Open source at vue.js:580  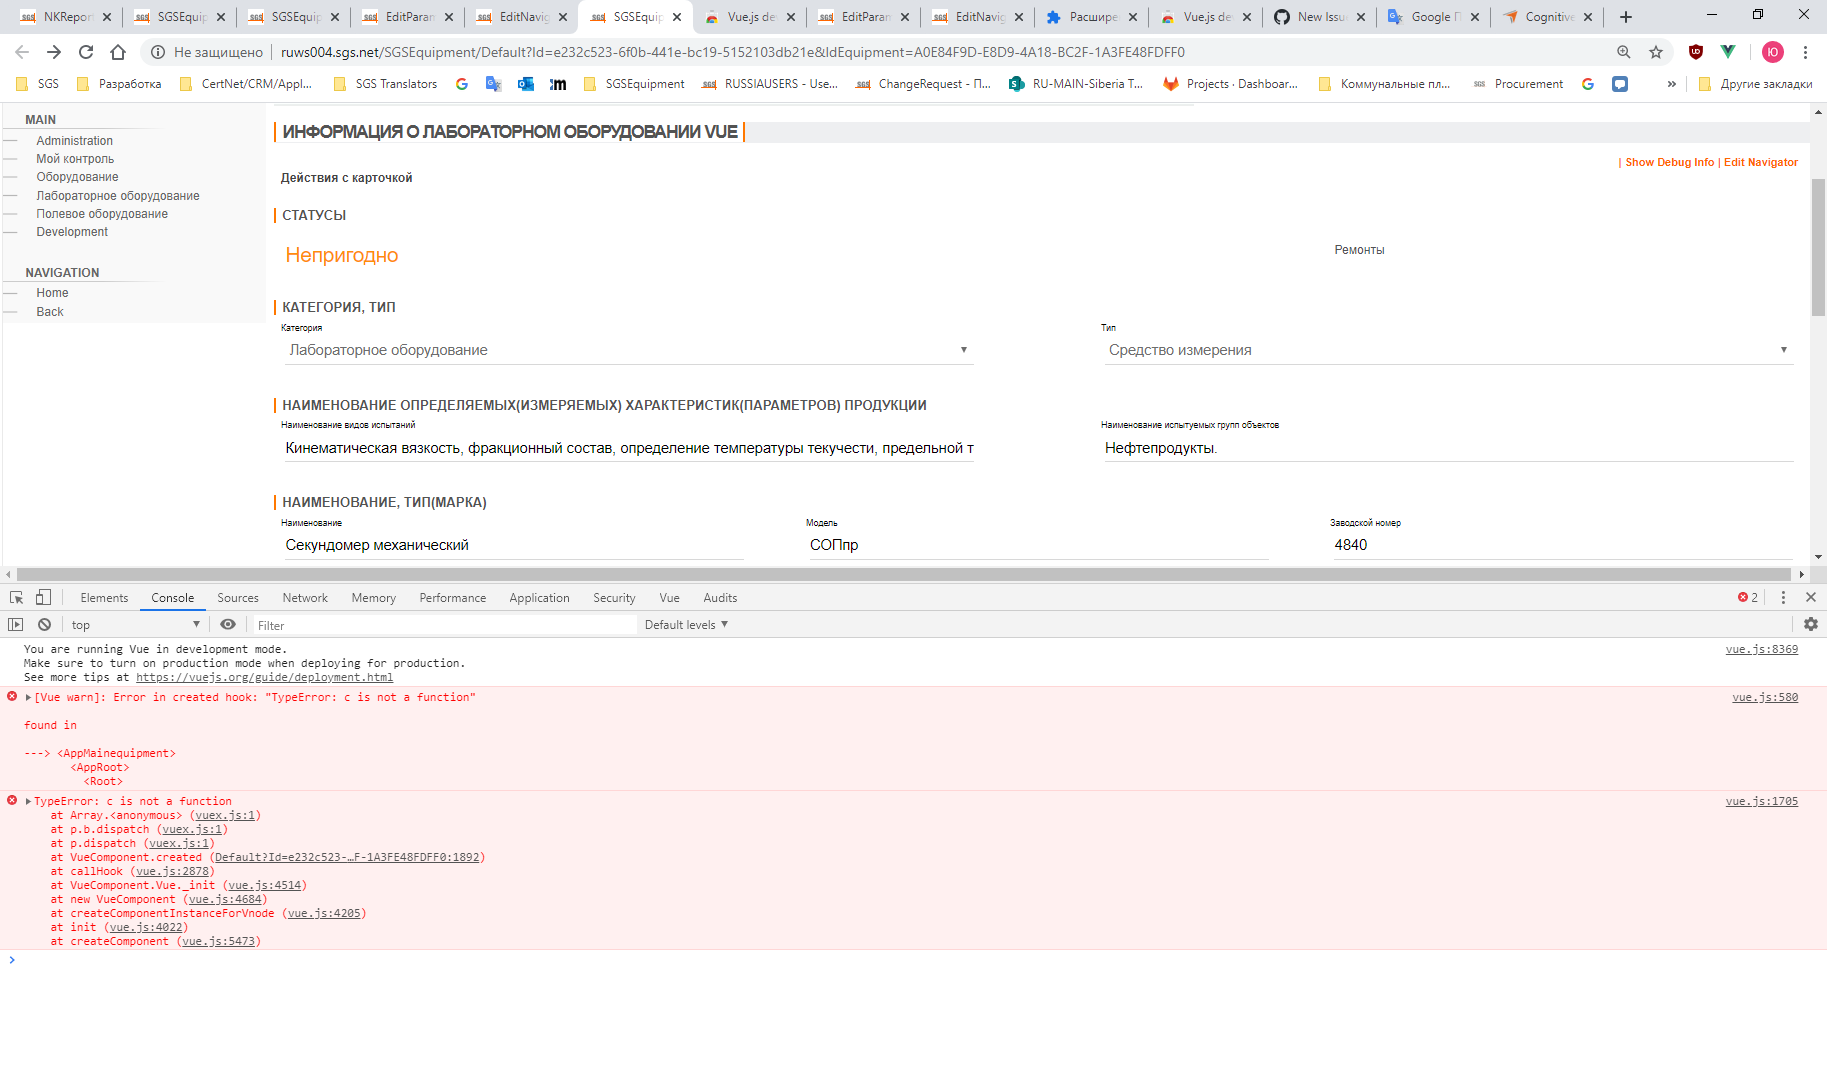[x=1763, y=697]
